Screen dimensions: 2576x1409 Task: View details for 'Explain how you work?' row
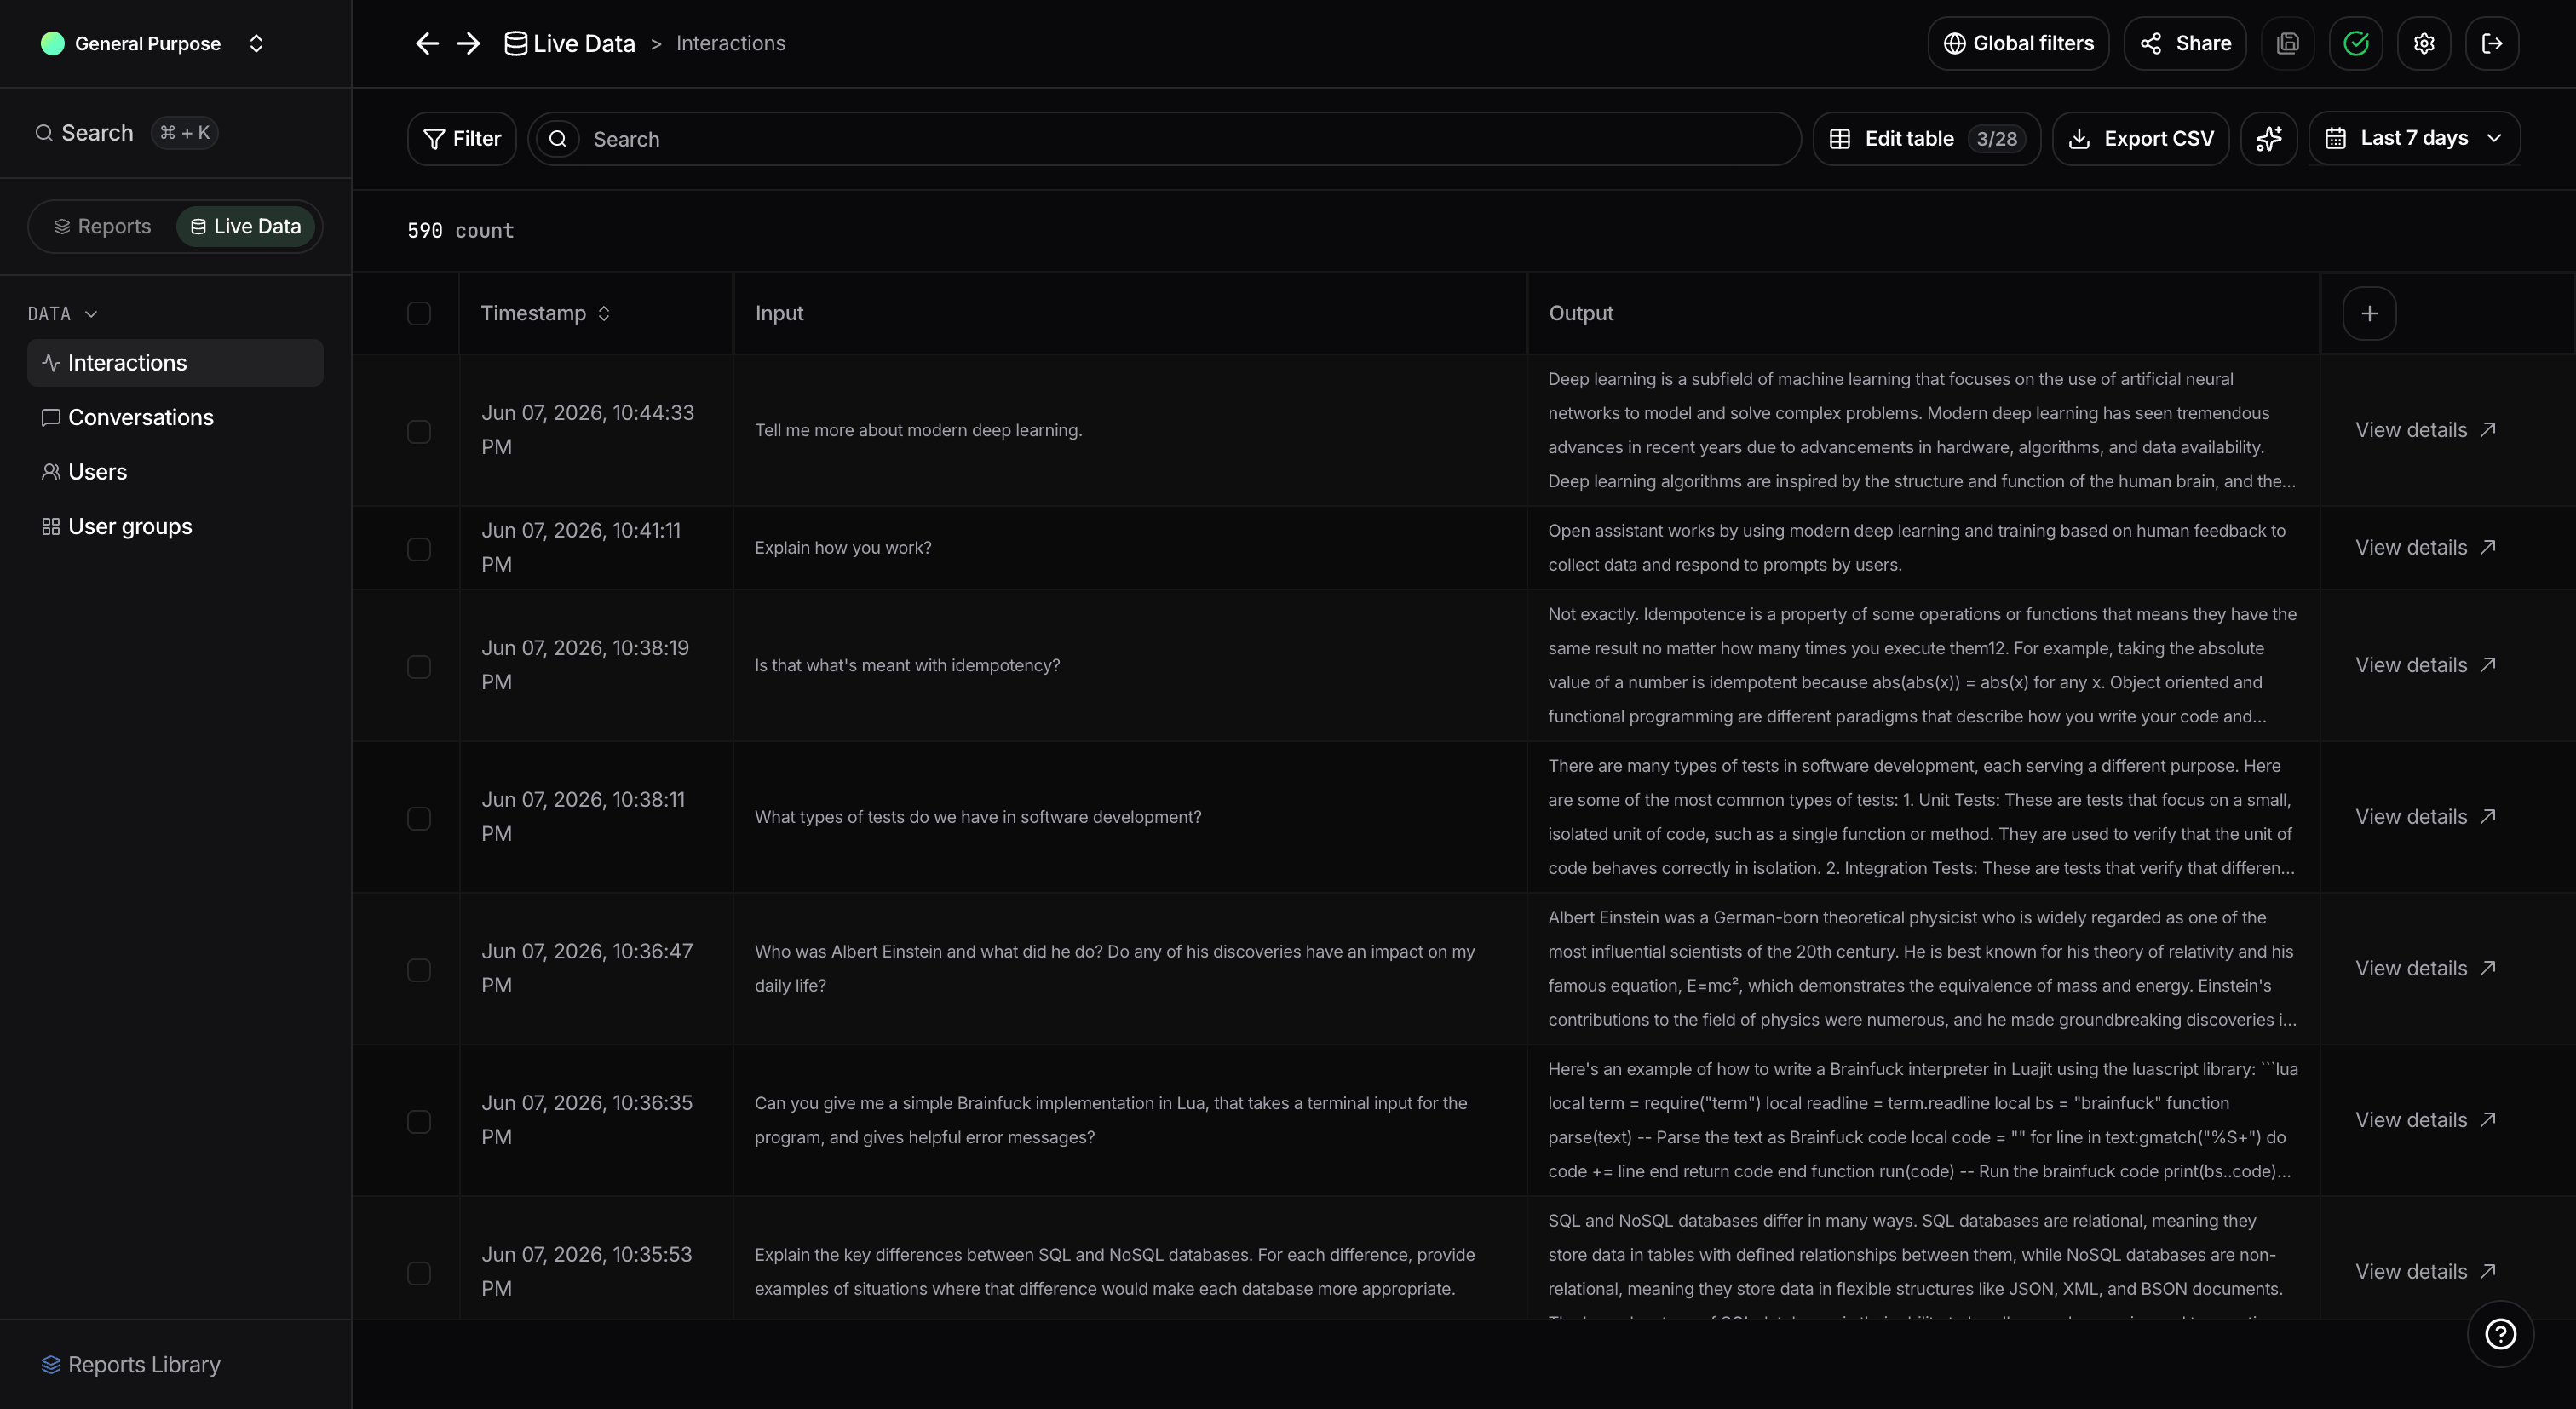tap(2425, 547)
